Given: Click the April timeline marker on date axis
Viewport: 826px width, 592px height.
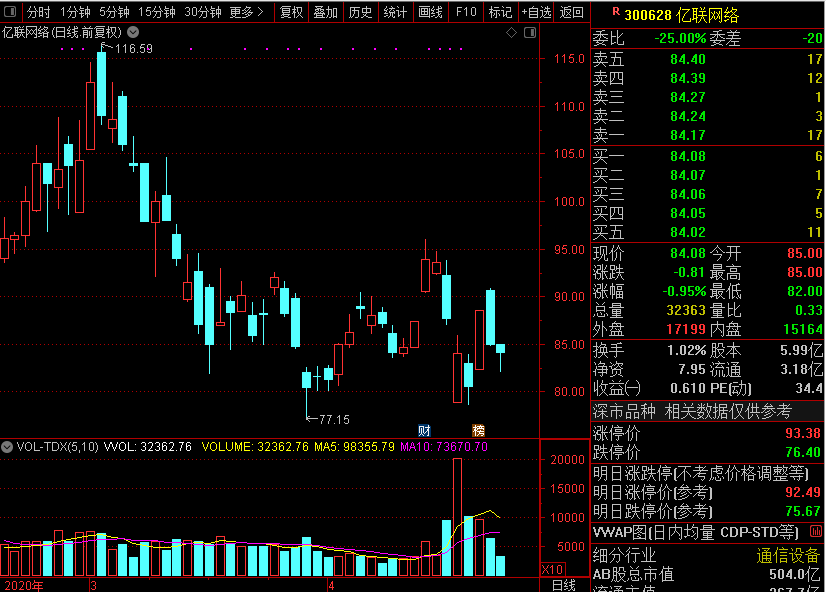Looking at the screenshot, I should (x=331, y=585).
